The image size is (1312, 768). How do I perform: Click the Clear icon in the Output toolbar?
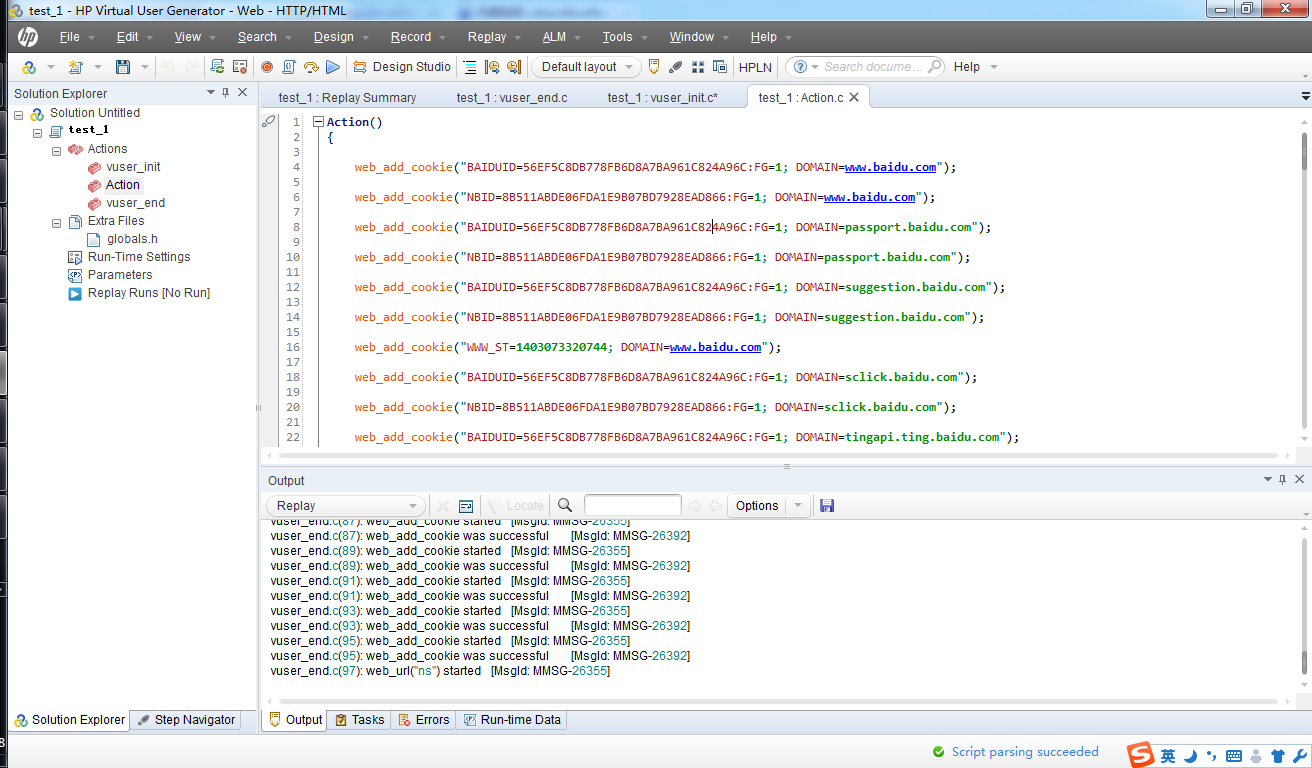click(x=444, y=506)
